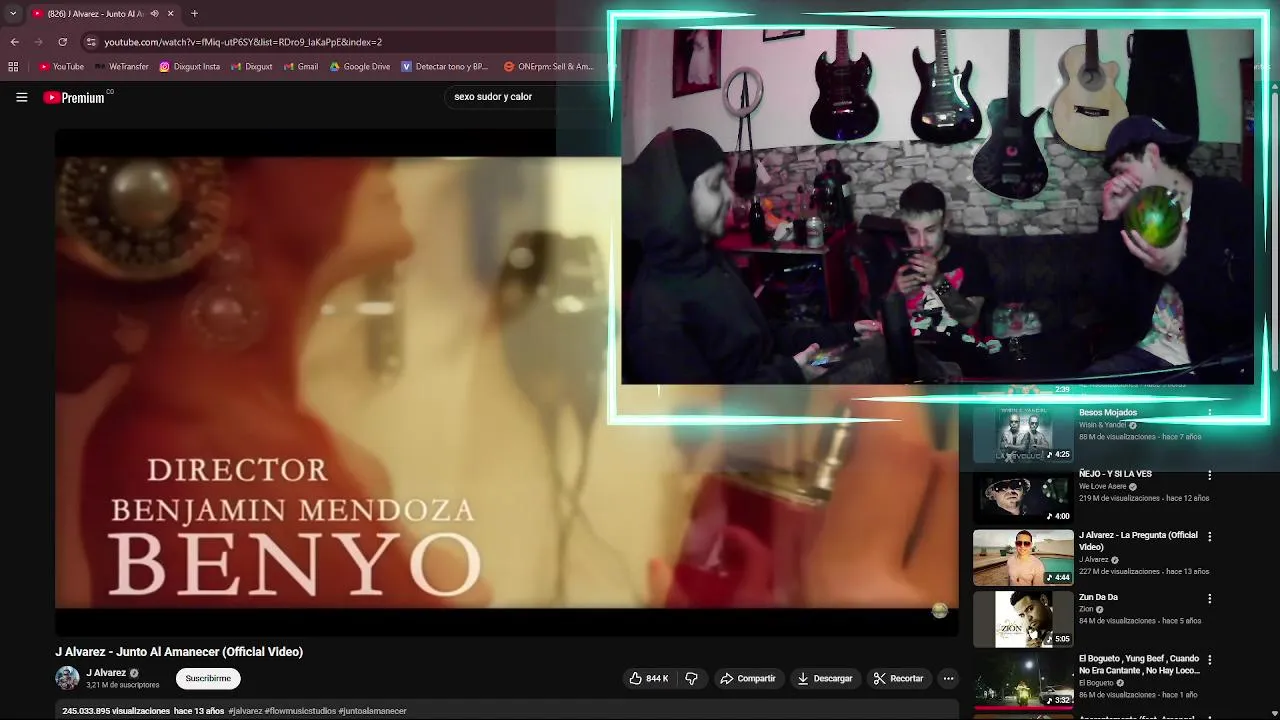The height and width of the screenshot is (720, 1280).
Task: Open the #flowmusicstudios hashtag
Action: pos(300,711)
